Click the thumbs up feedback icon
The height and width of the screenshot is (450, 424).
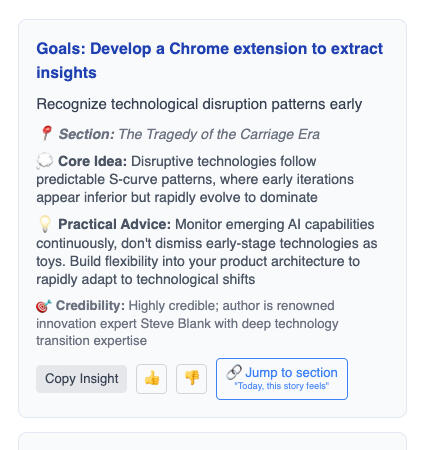[x=151, y=379]
